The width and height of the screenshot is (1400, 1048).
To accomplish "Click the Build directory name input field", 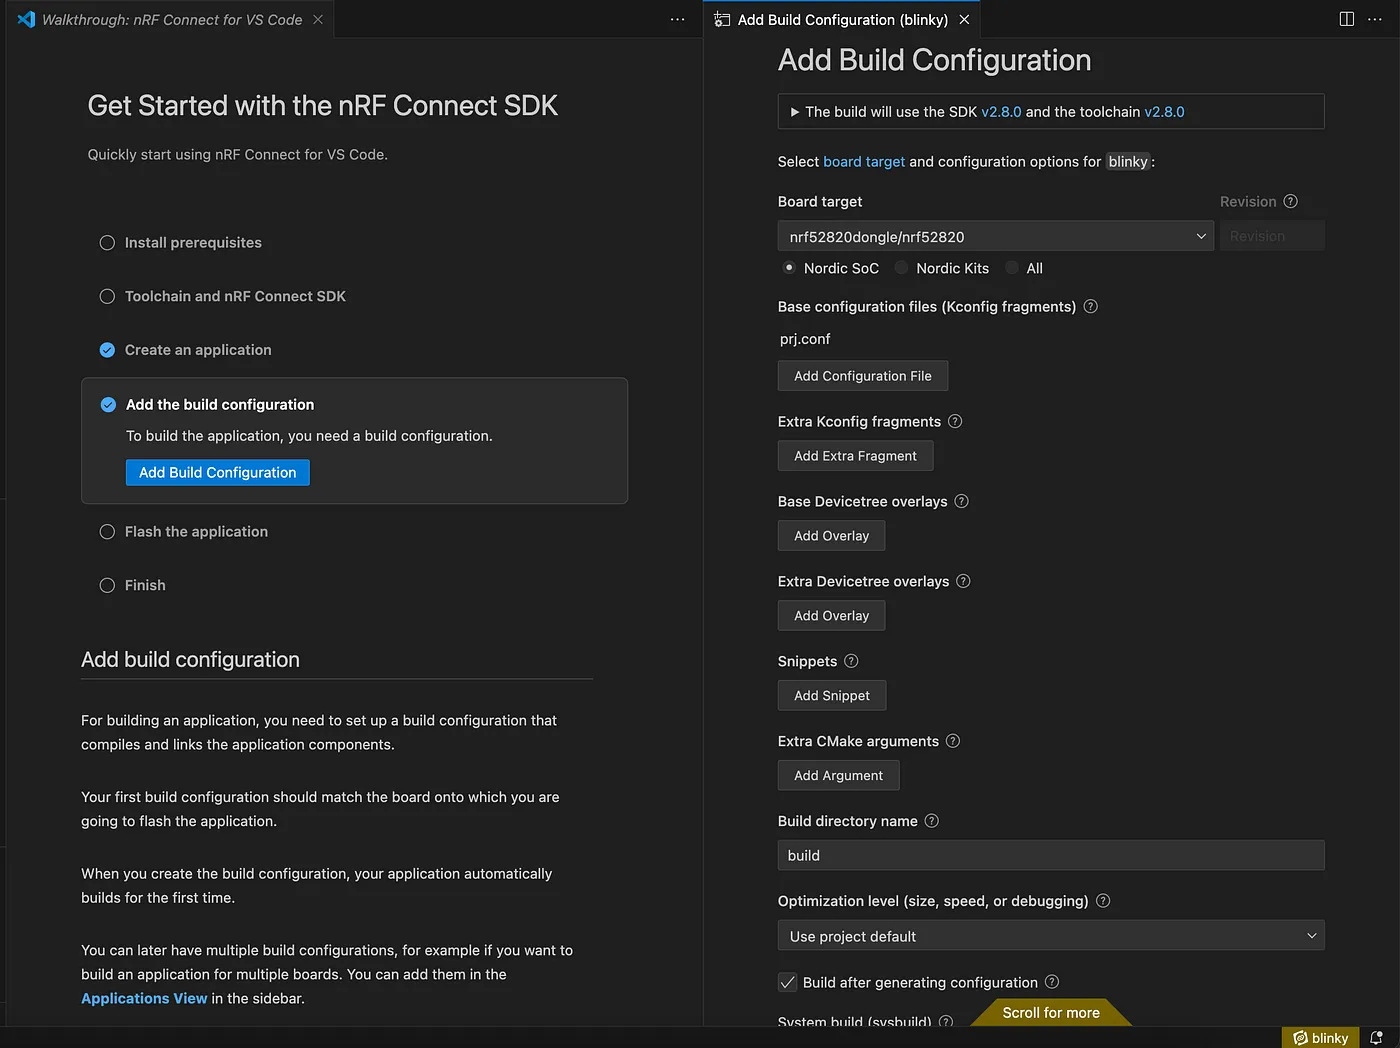I will coord(1051,855).
